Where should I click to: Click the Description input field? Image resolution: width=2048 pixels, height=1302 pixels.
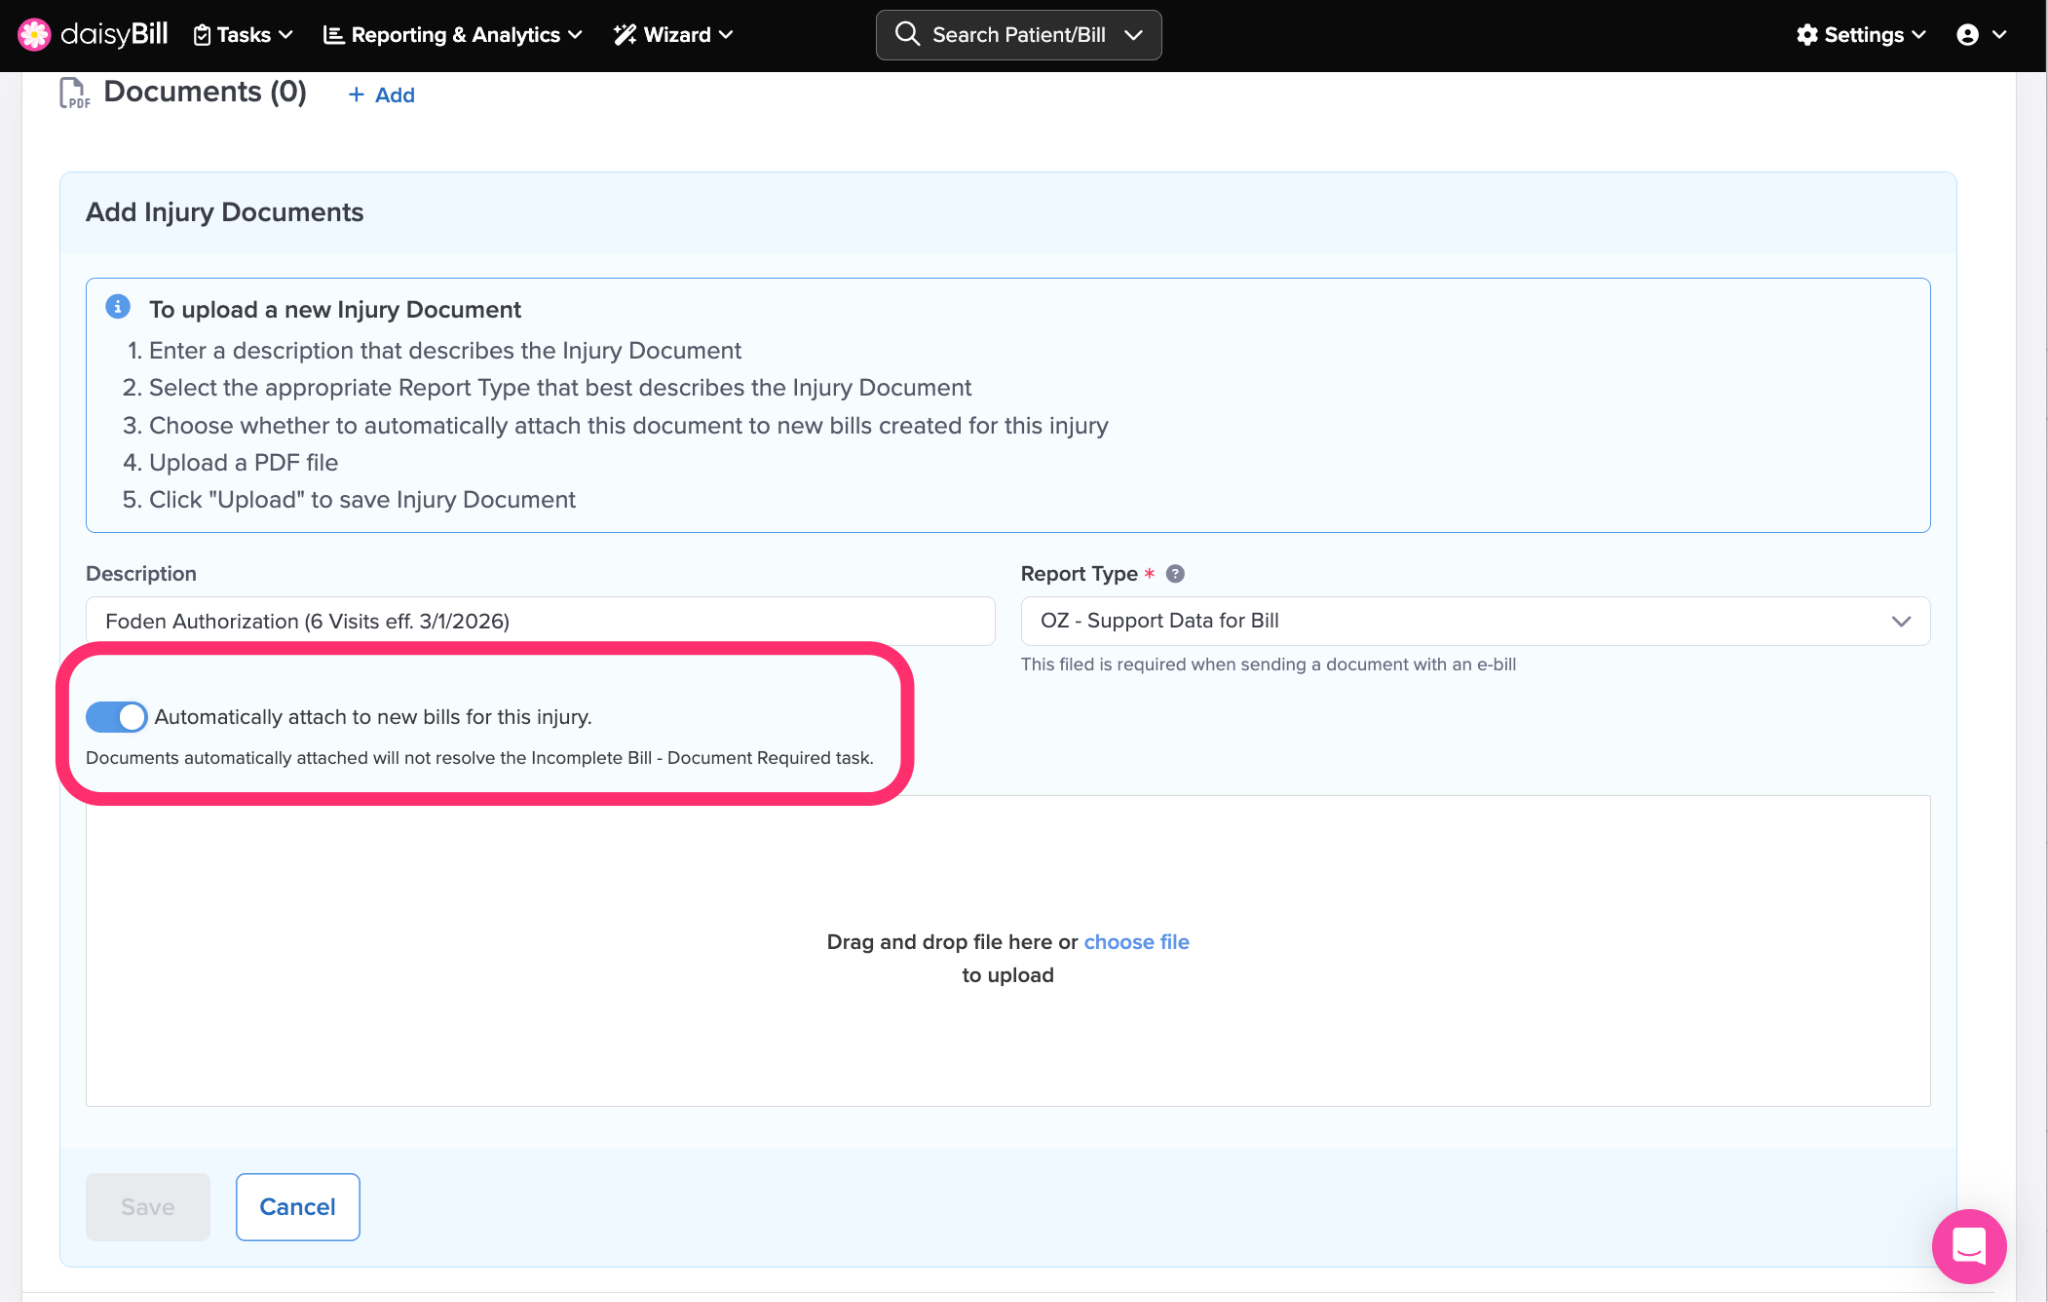[x=540, y=621]
